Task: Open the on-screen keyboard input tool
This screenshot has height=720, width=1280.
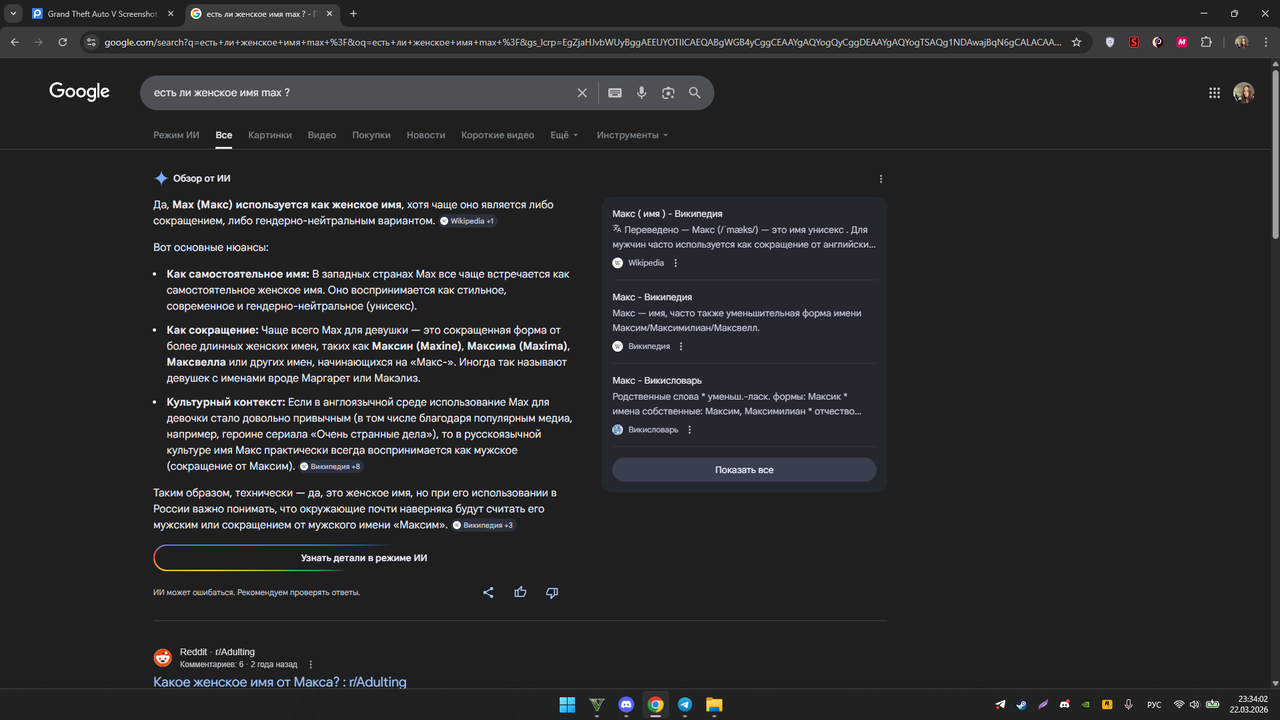Action: coord(615,93)
